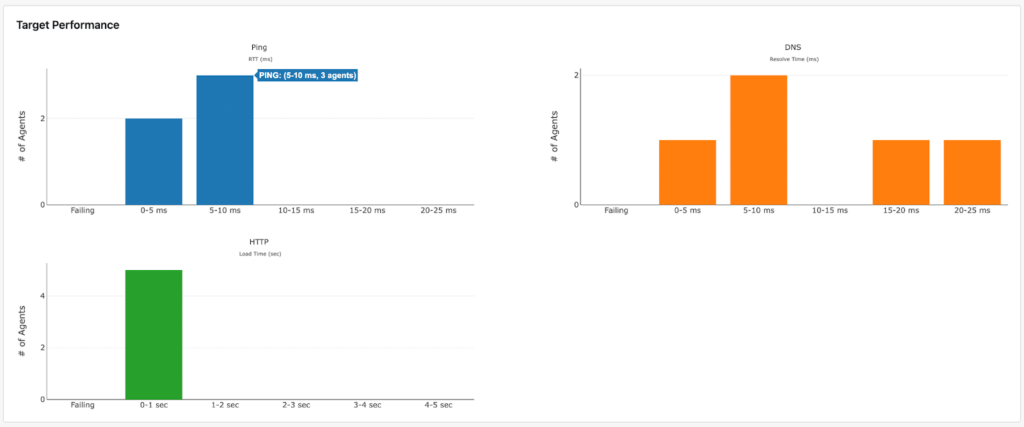
Task: Click the blue 0-5 ms Ping bar
Action: coord(153,161)
